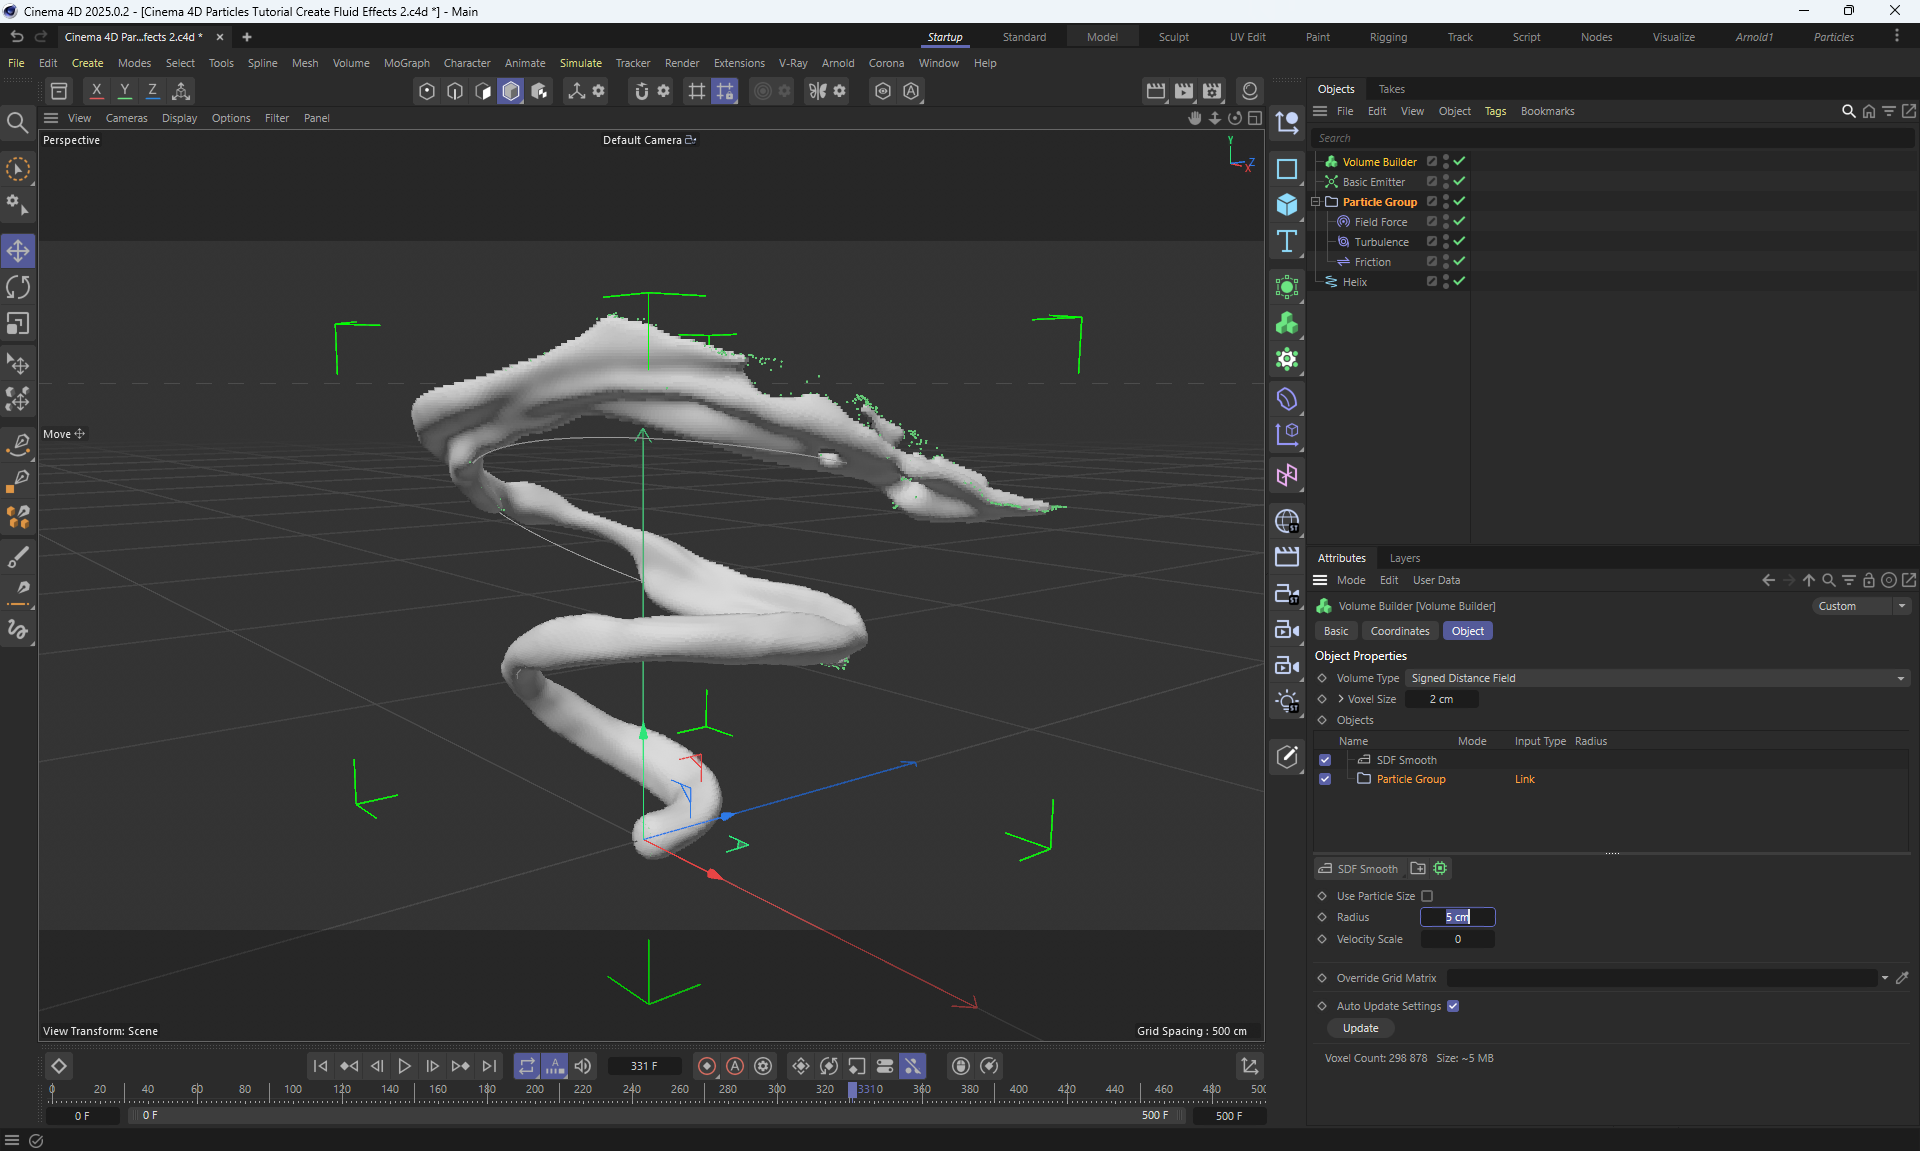Open the Volume Type dropdown
This screenshot has height=1151, width=1920.
[1657, 678]
